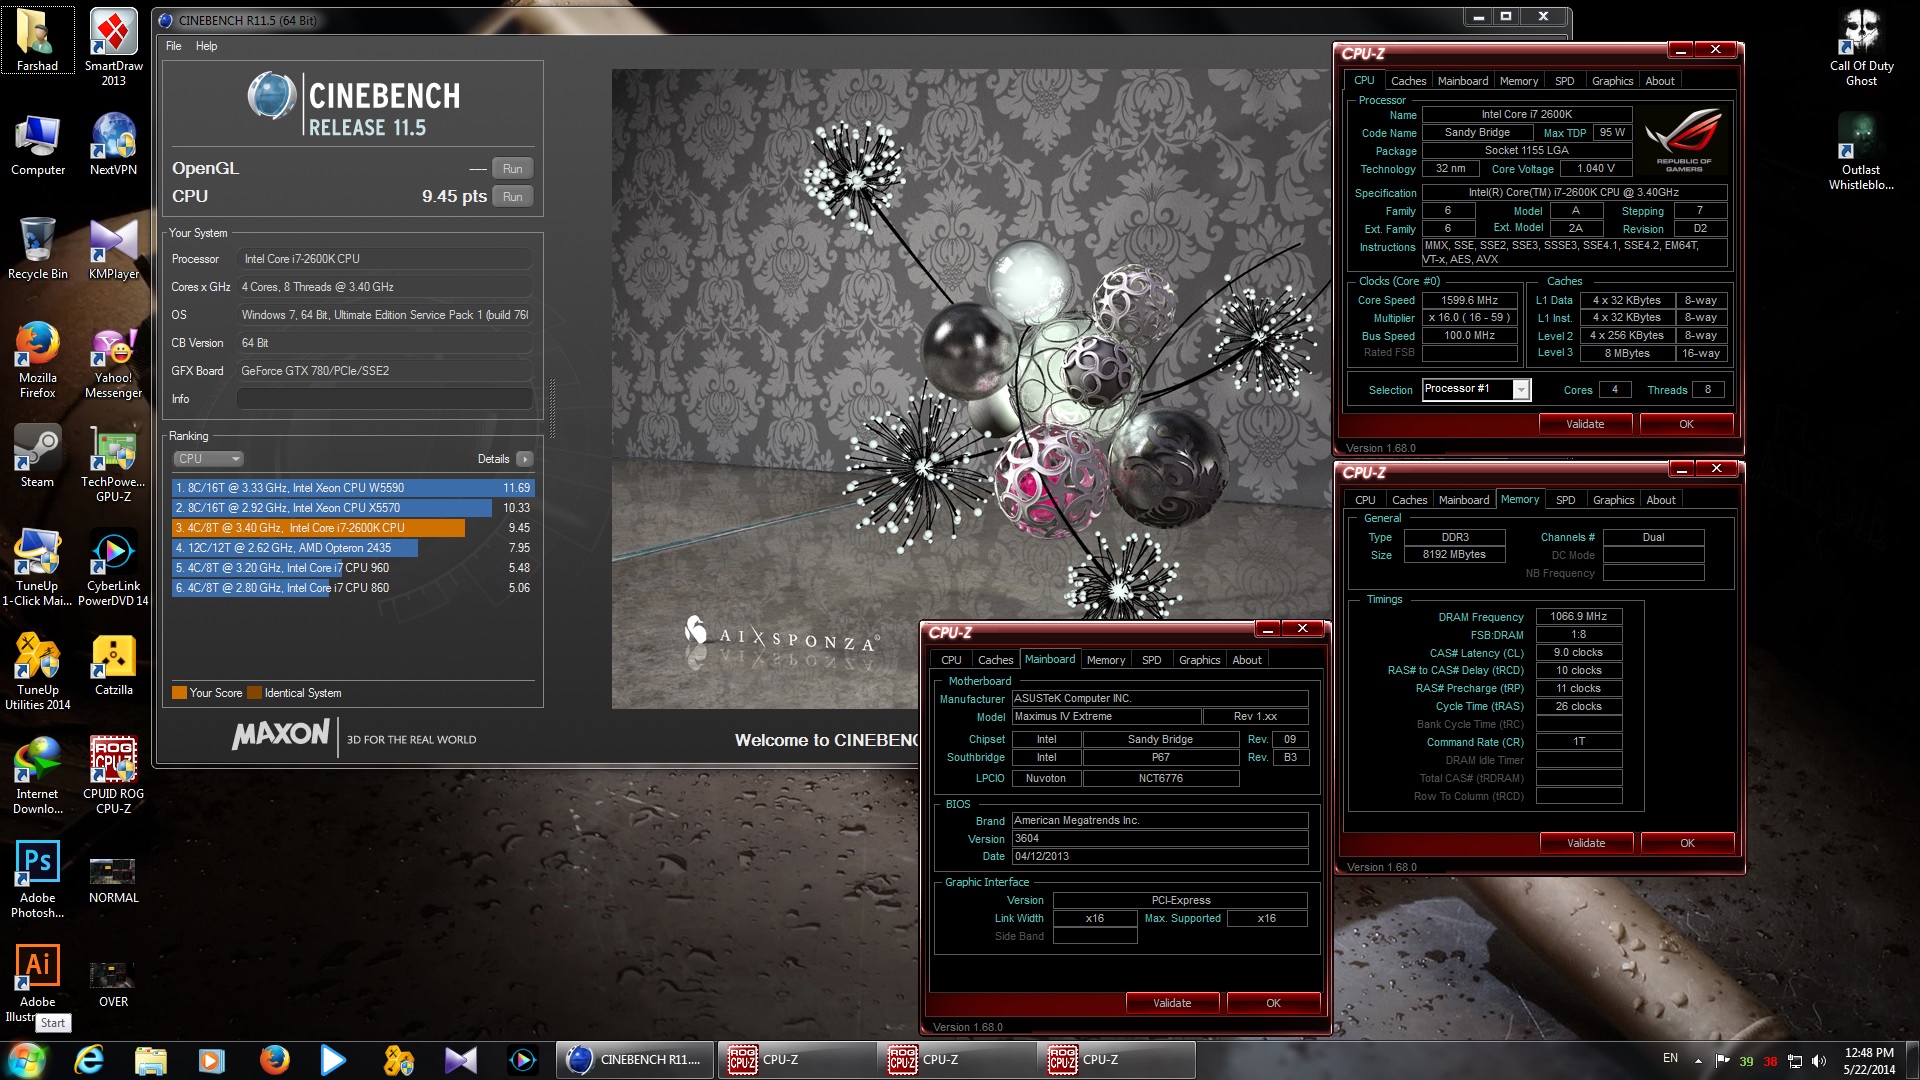Open the OVER desktop file
The image size is (1920, 1080).
[x=113, y=983]
